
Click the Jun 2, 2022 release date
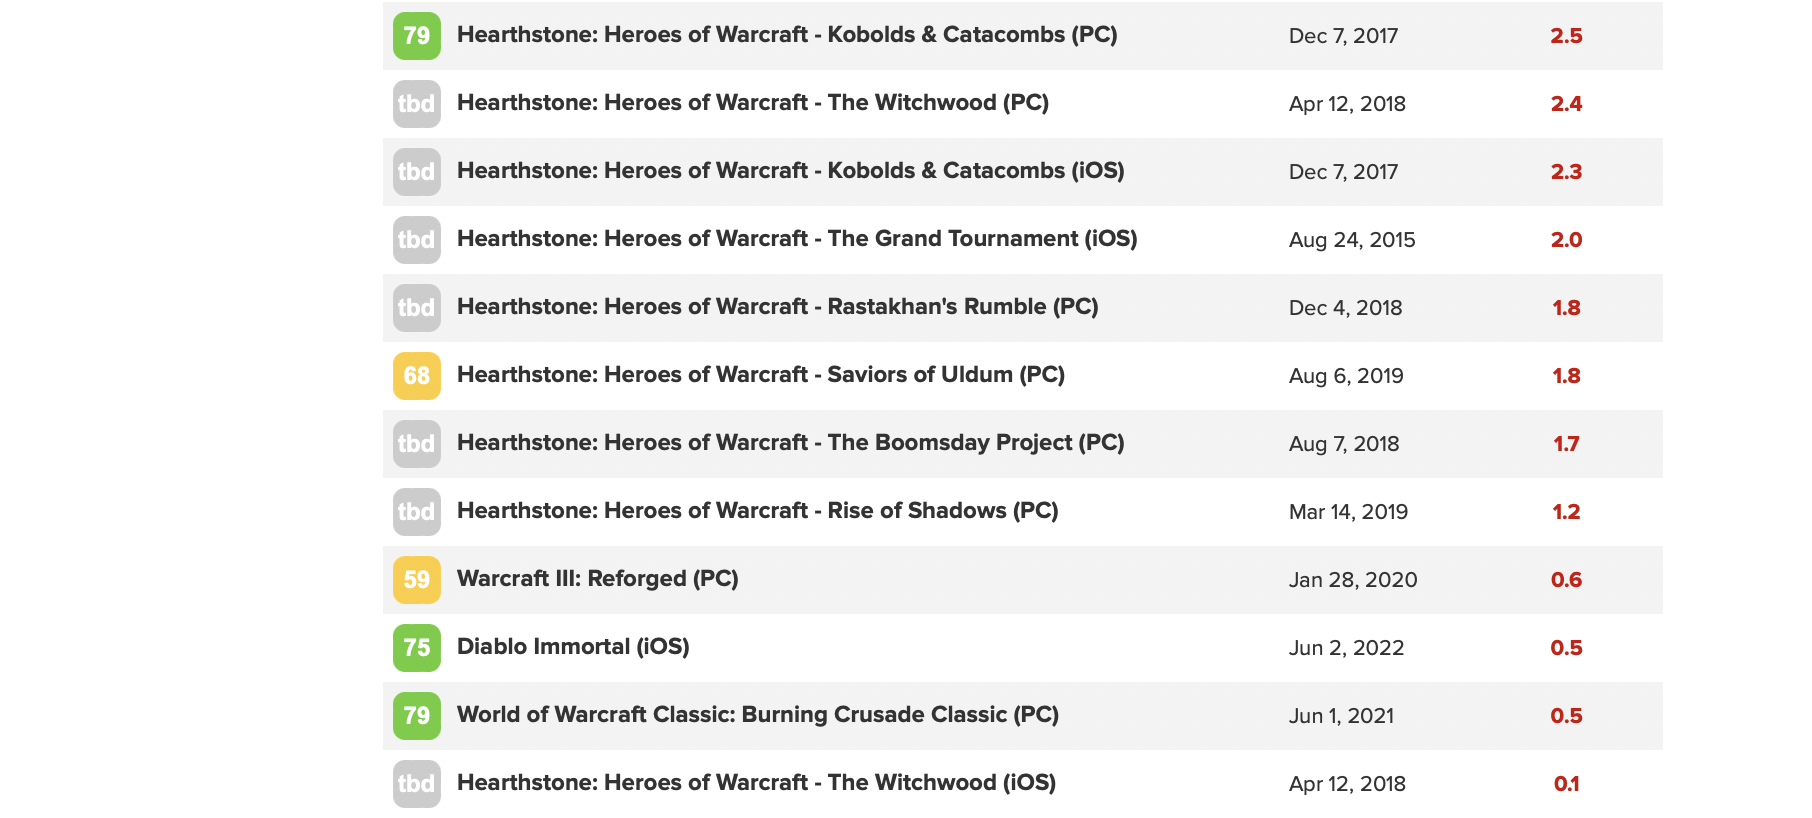(x=1346, y=648)
